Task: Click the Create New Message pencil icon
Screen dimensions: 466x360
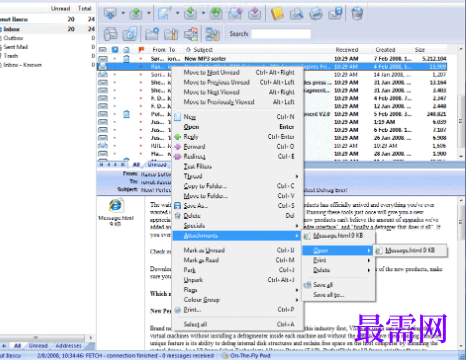Action: (x=165, y=14)
